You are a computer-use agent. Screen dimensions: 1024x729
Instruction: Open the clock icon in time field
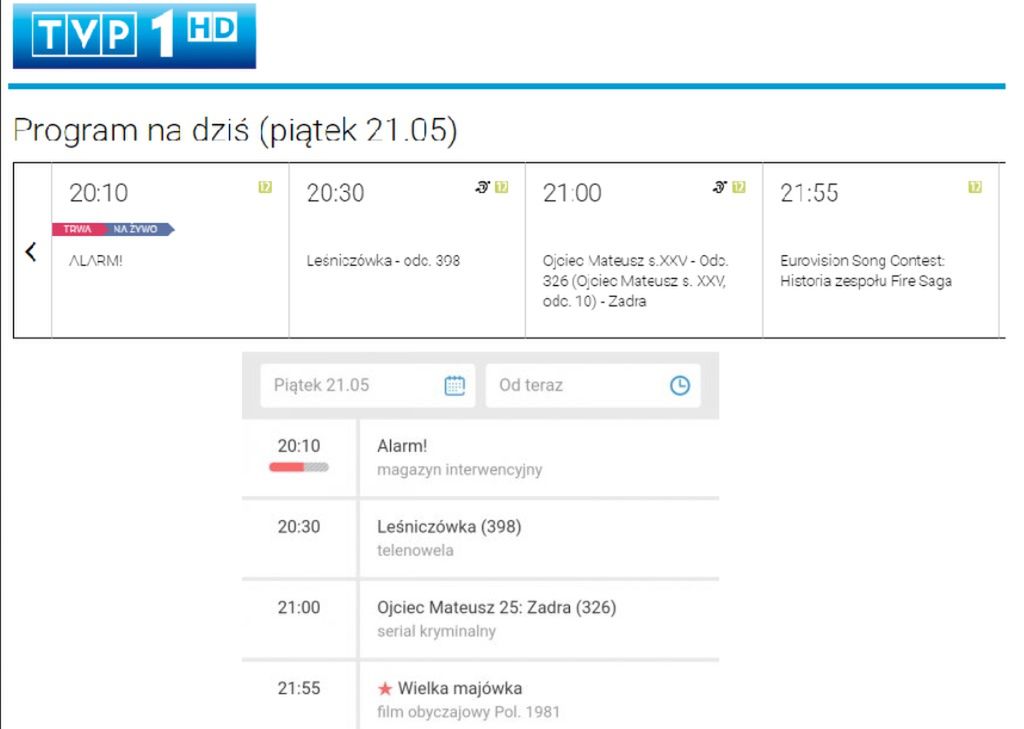680,385
